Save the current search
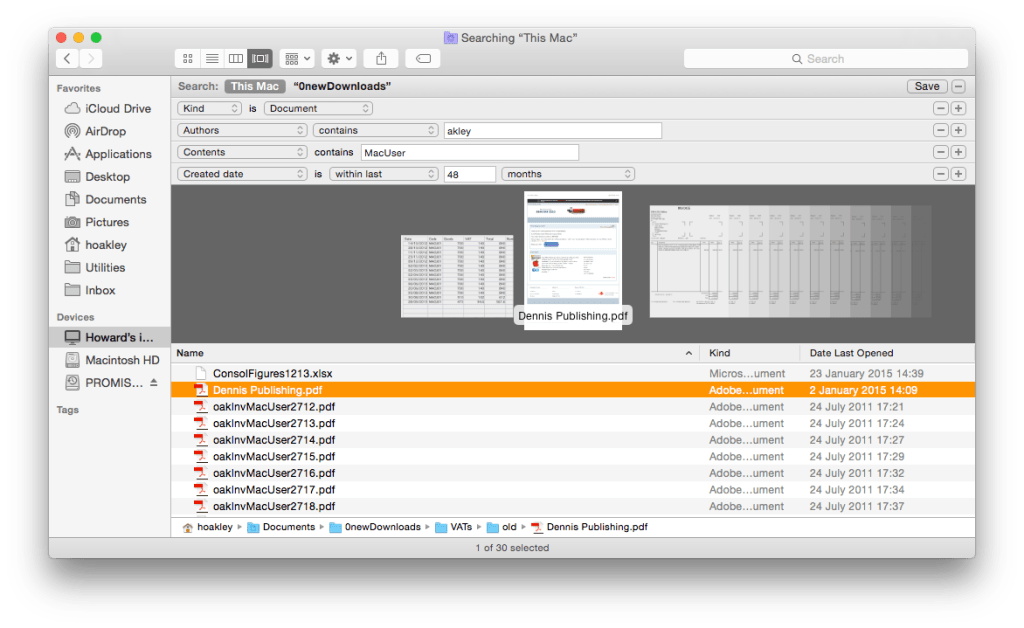The height and width of the screenshot is (628, 1024). [927, 86]
